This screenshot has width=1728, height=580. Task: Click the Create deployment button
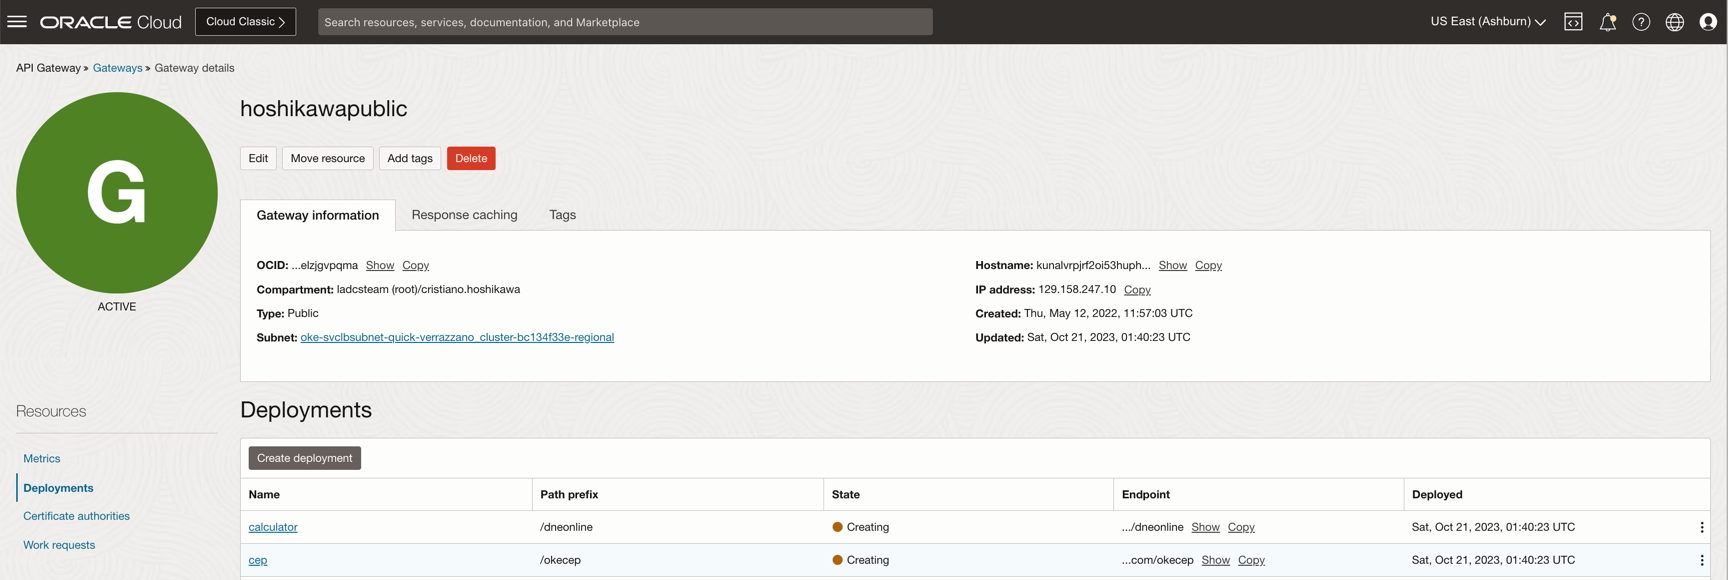coord(304,458)
